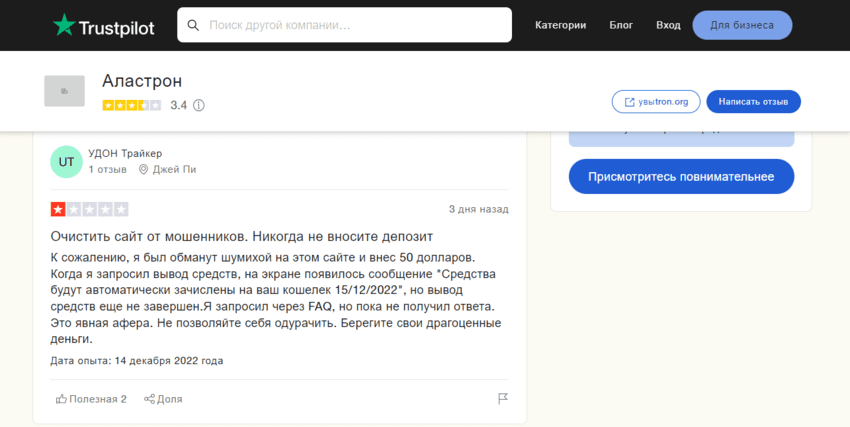Viewport: 850px width, 427px height.
Task: Click the TrustScore info icon
Action: click(x=199, y=105)
